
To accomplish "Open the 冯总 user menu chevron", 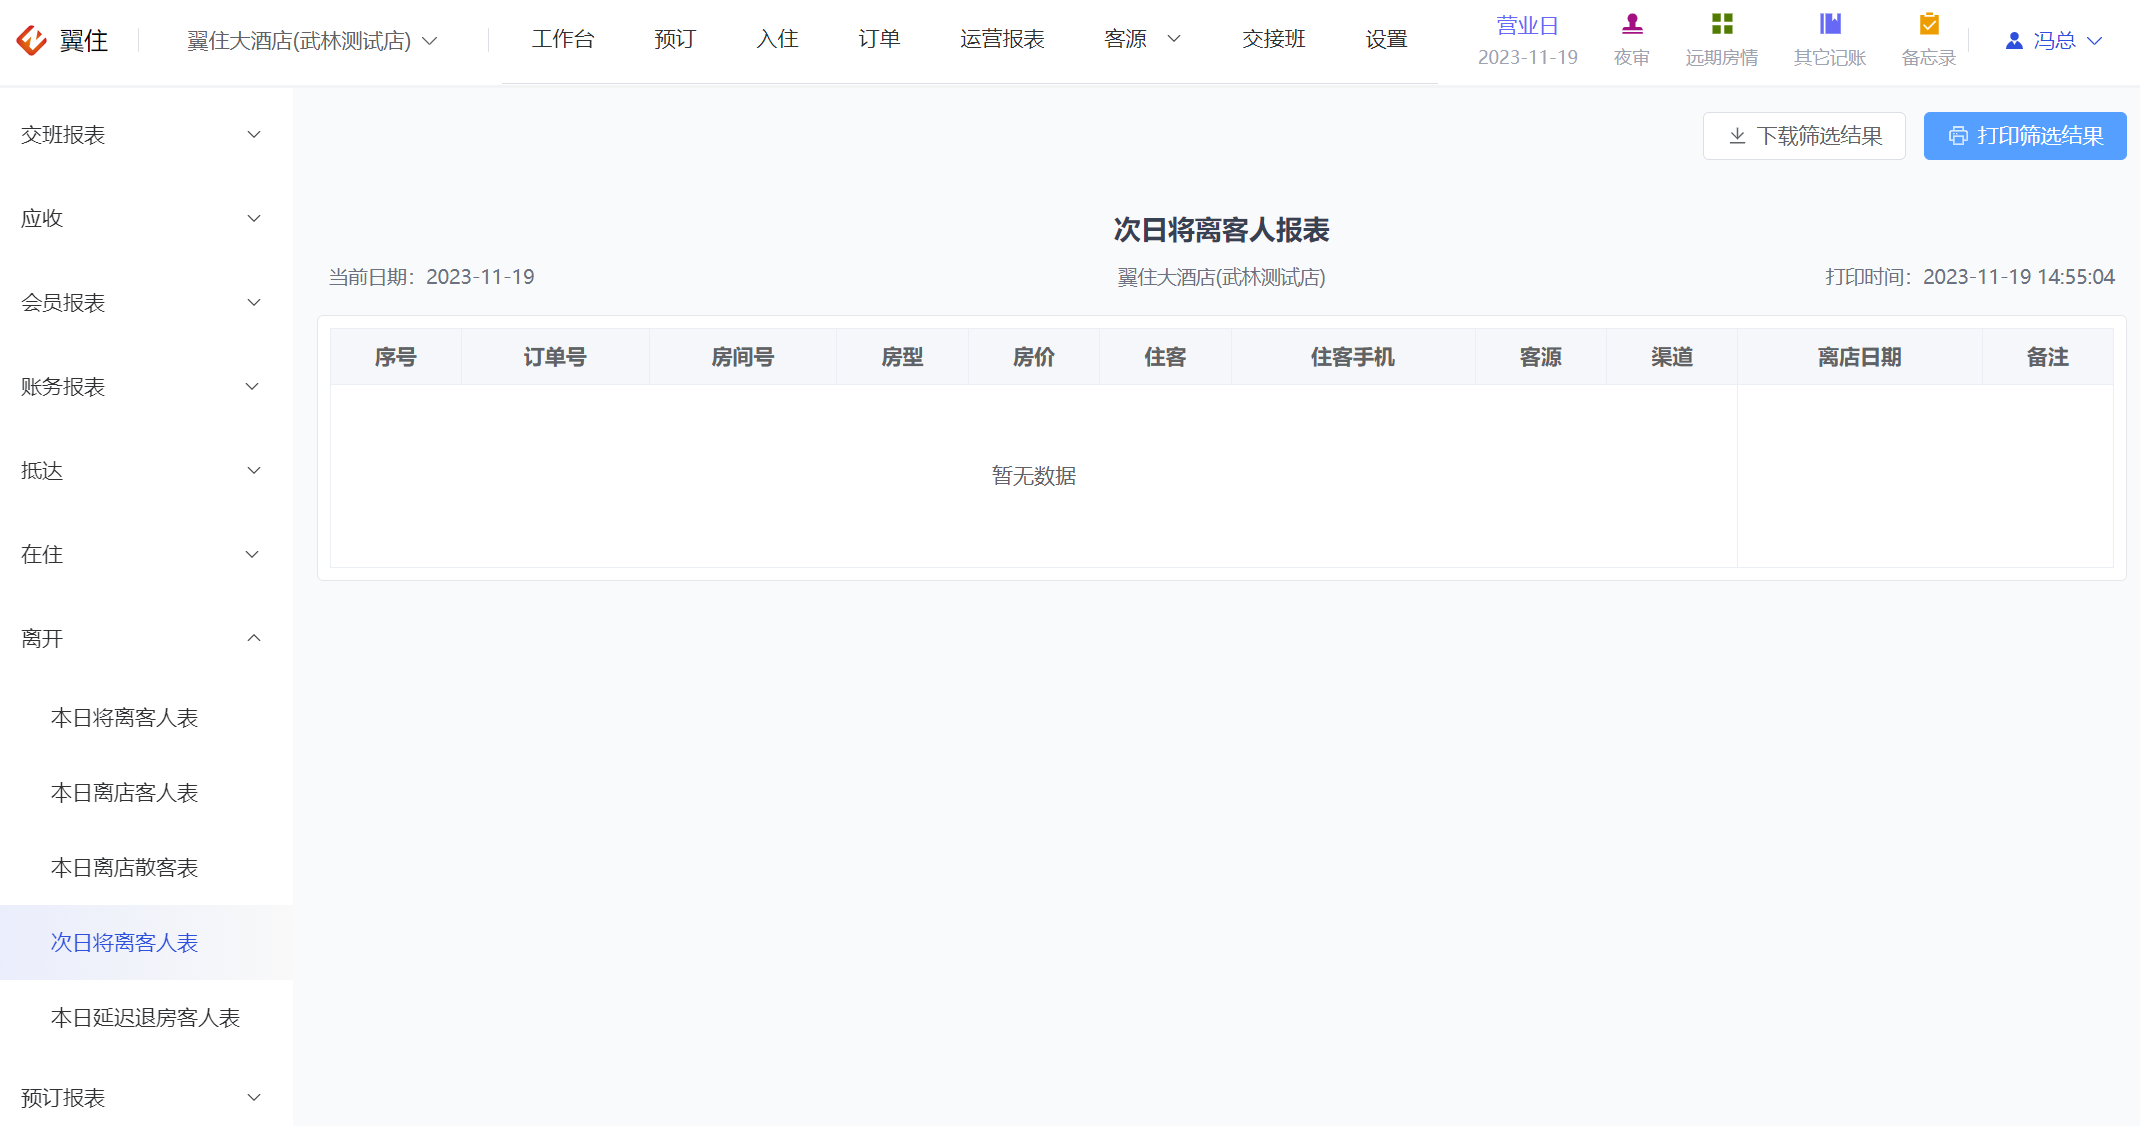I will pos(2095,41).
